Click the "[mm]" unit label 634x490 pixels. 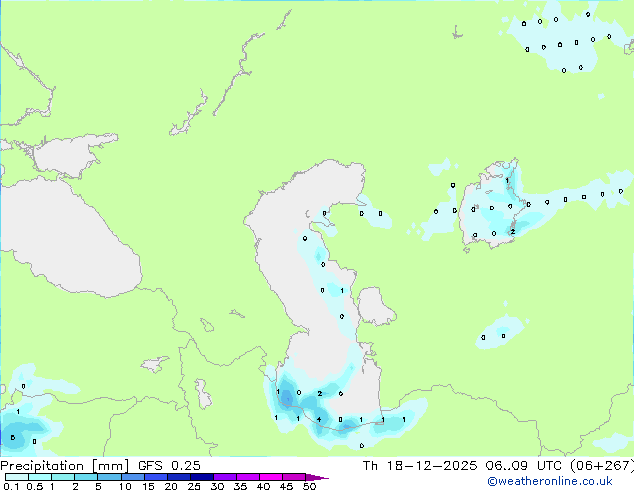pos(110,466)
